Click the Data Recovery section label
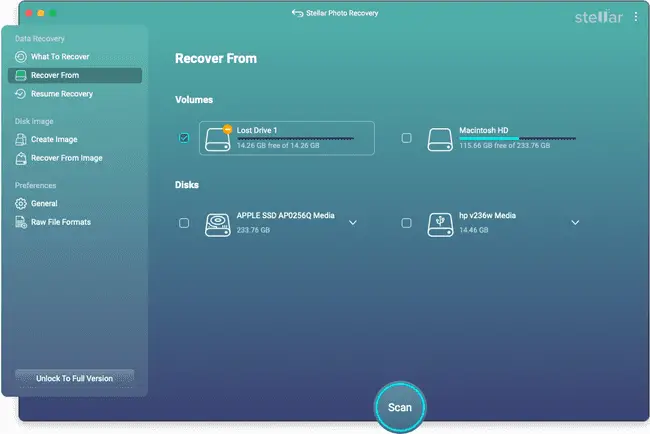The image size is (650, 434). click(40, 39)
